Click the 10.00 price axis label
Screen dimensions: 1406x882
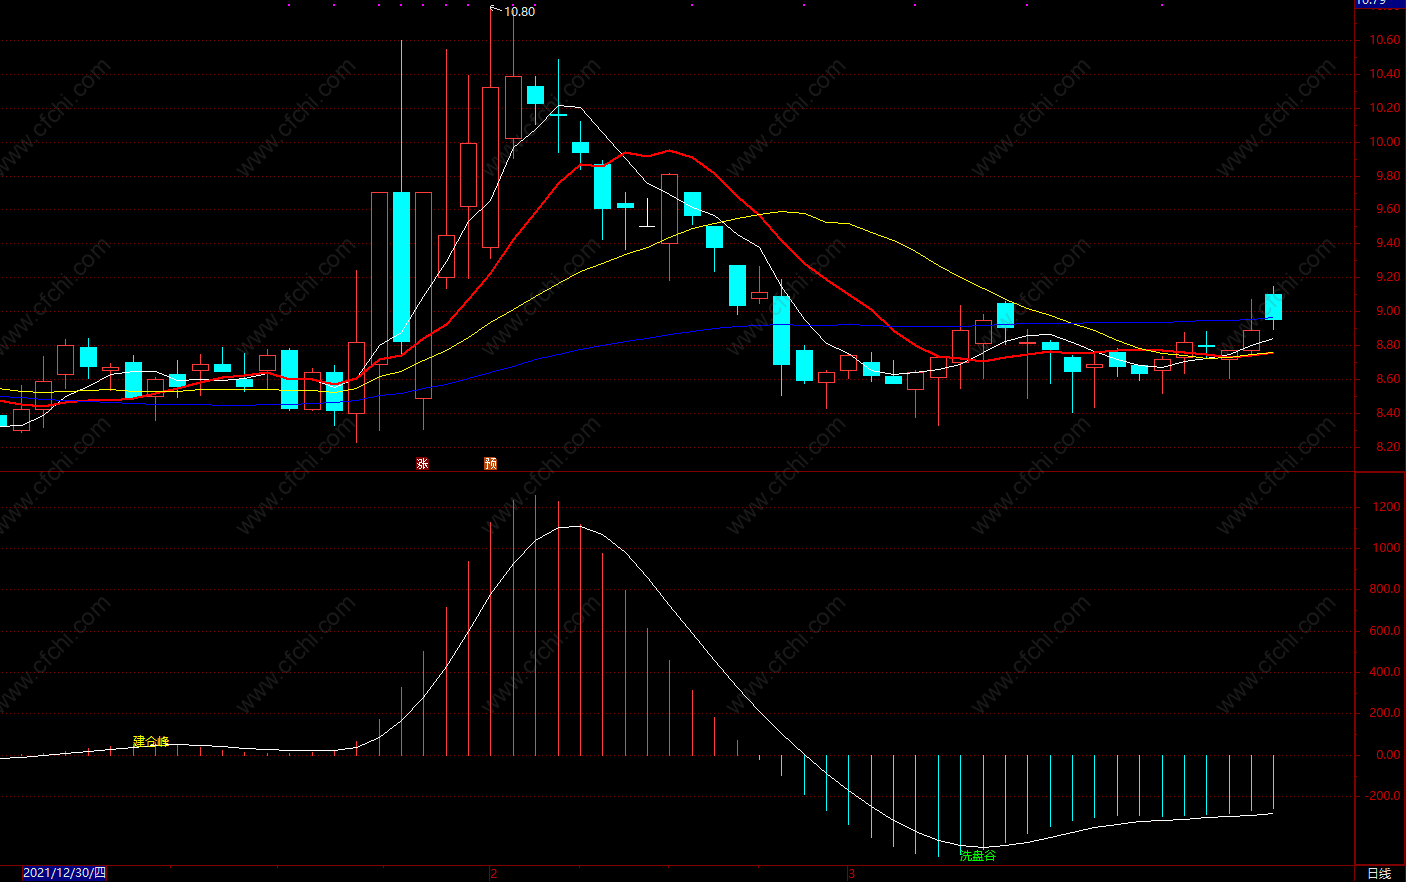(1385, 142)
